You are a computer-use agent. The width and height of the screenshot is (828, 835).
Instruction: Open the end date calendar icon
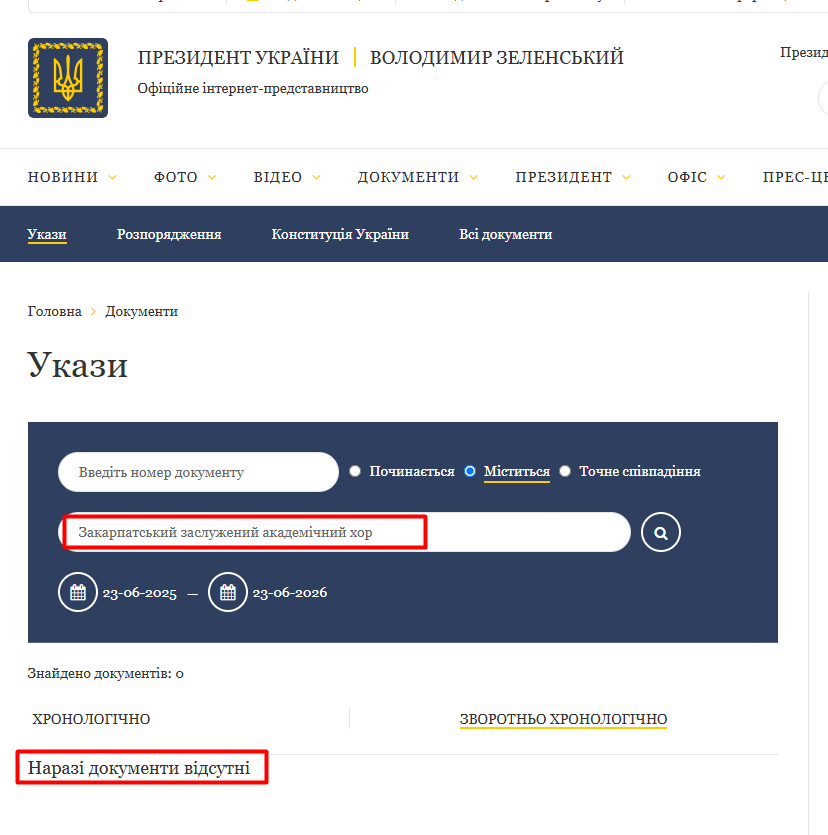(228, 592)
